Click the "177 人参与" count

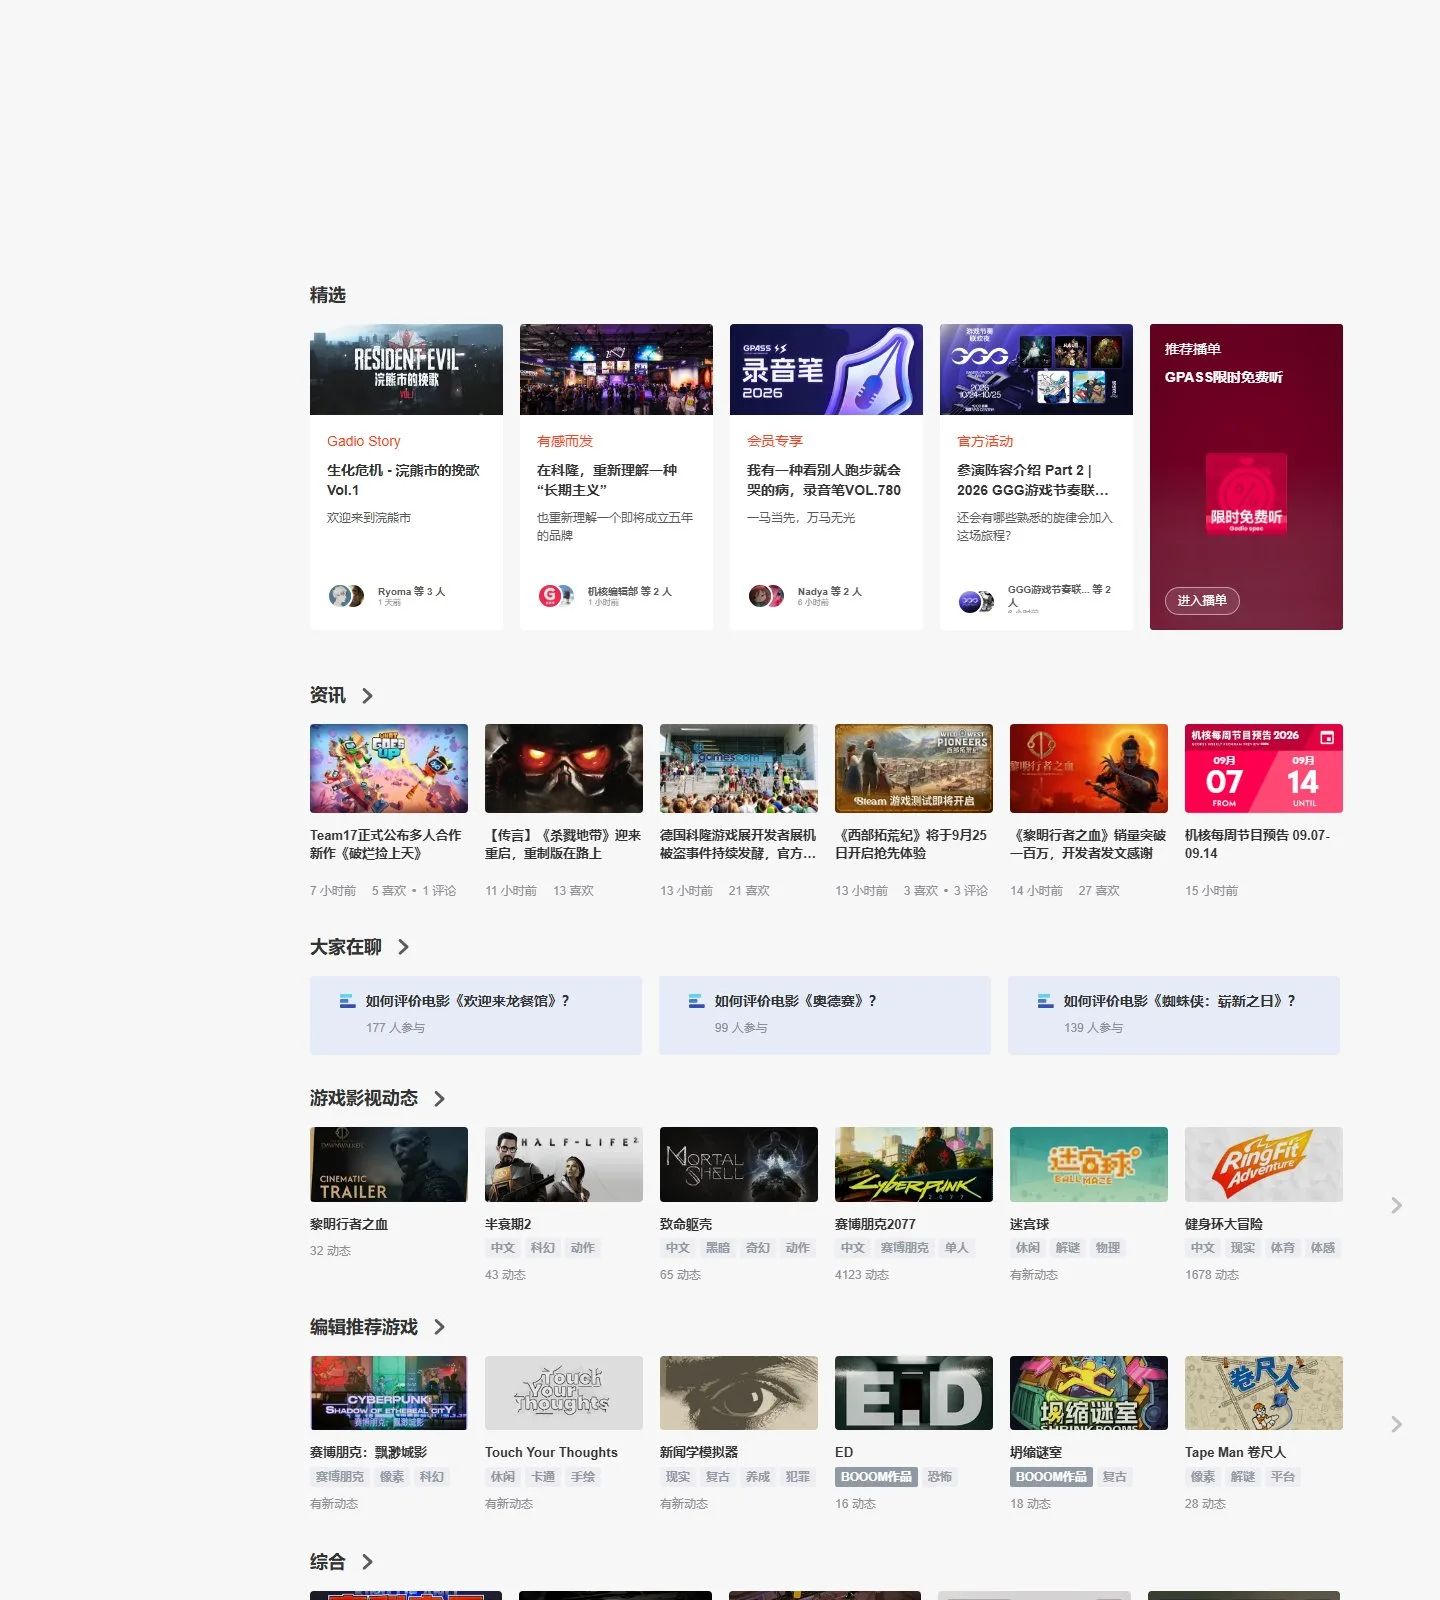[396, 1028]
